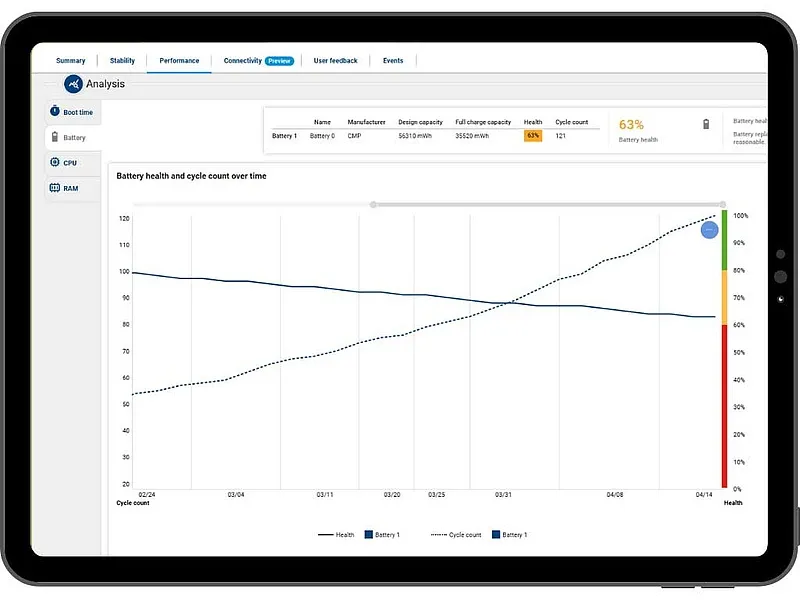The width and height of the screenshot is (800, 600).
Task: Open the Summary tab
Action: (x=70, y=60)
